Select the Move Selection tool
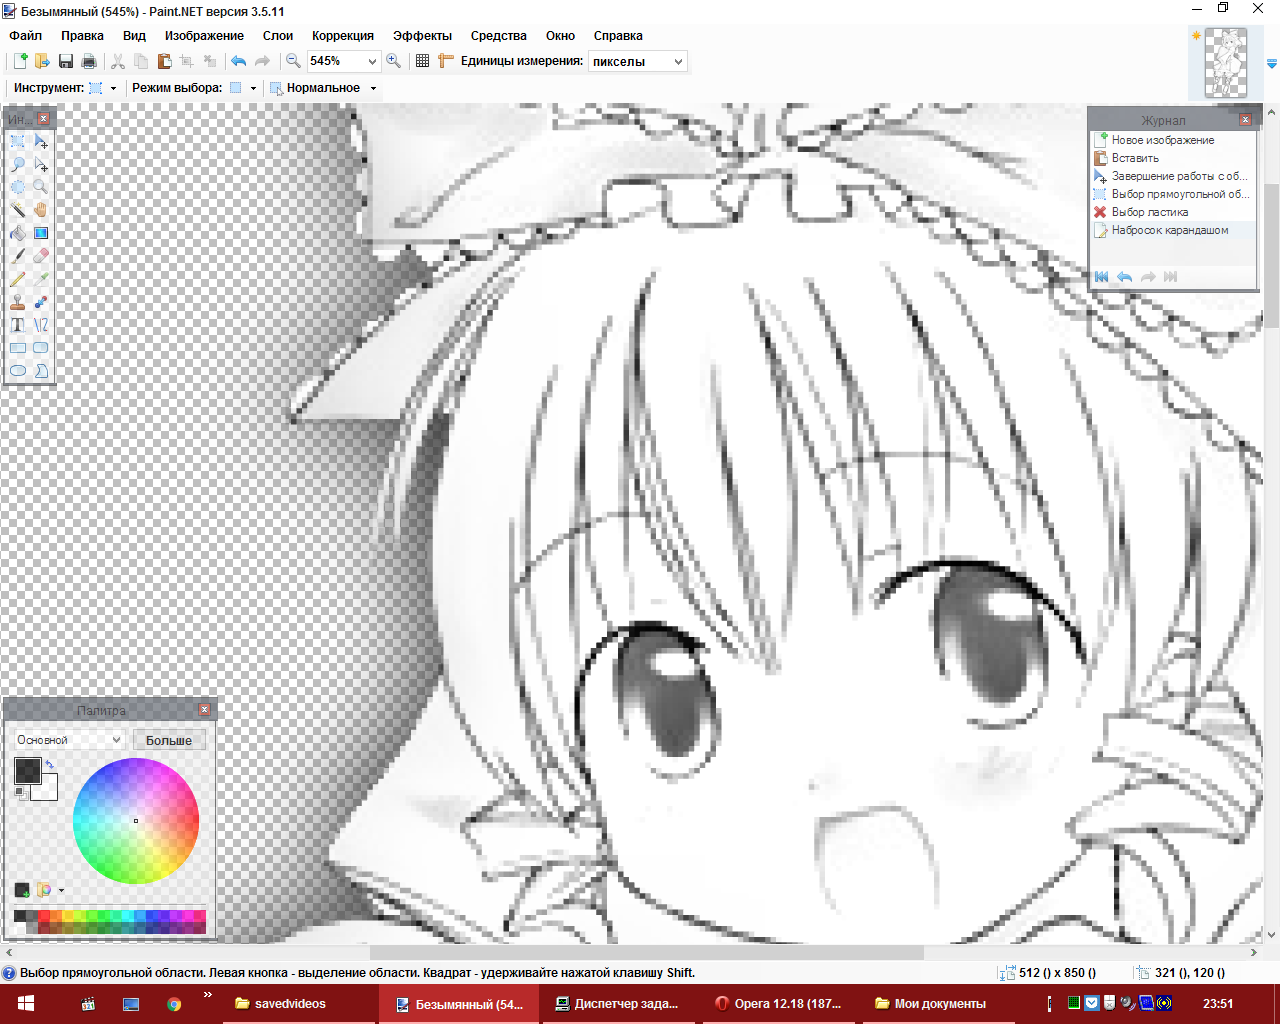 click(41, 165)
